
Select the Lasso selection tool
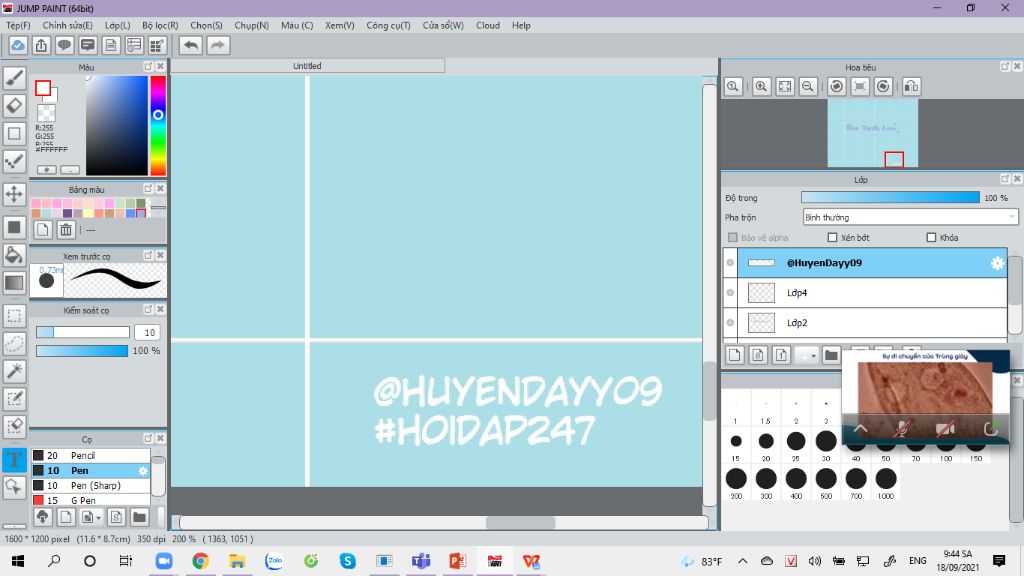[x=14, y=344]
